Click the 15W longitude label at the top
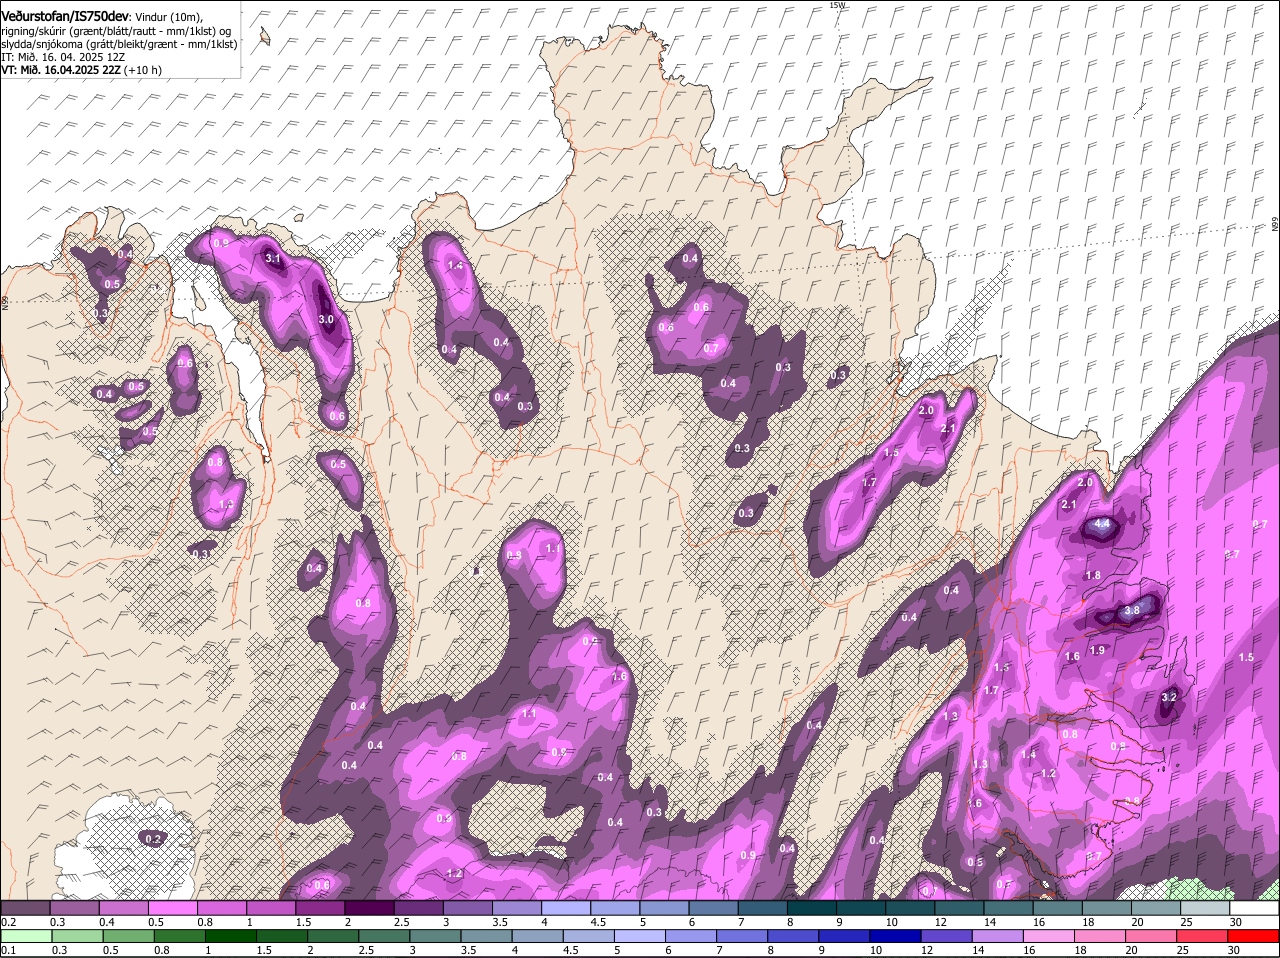Viewport: 1280px width, 958px height. tap(837, 6)
